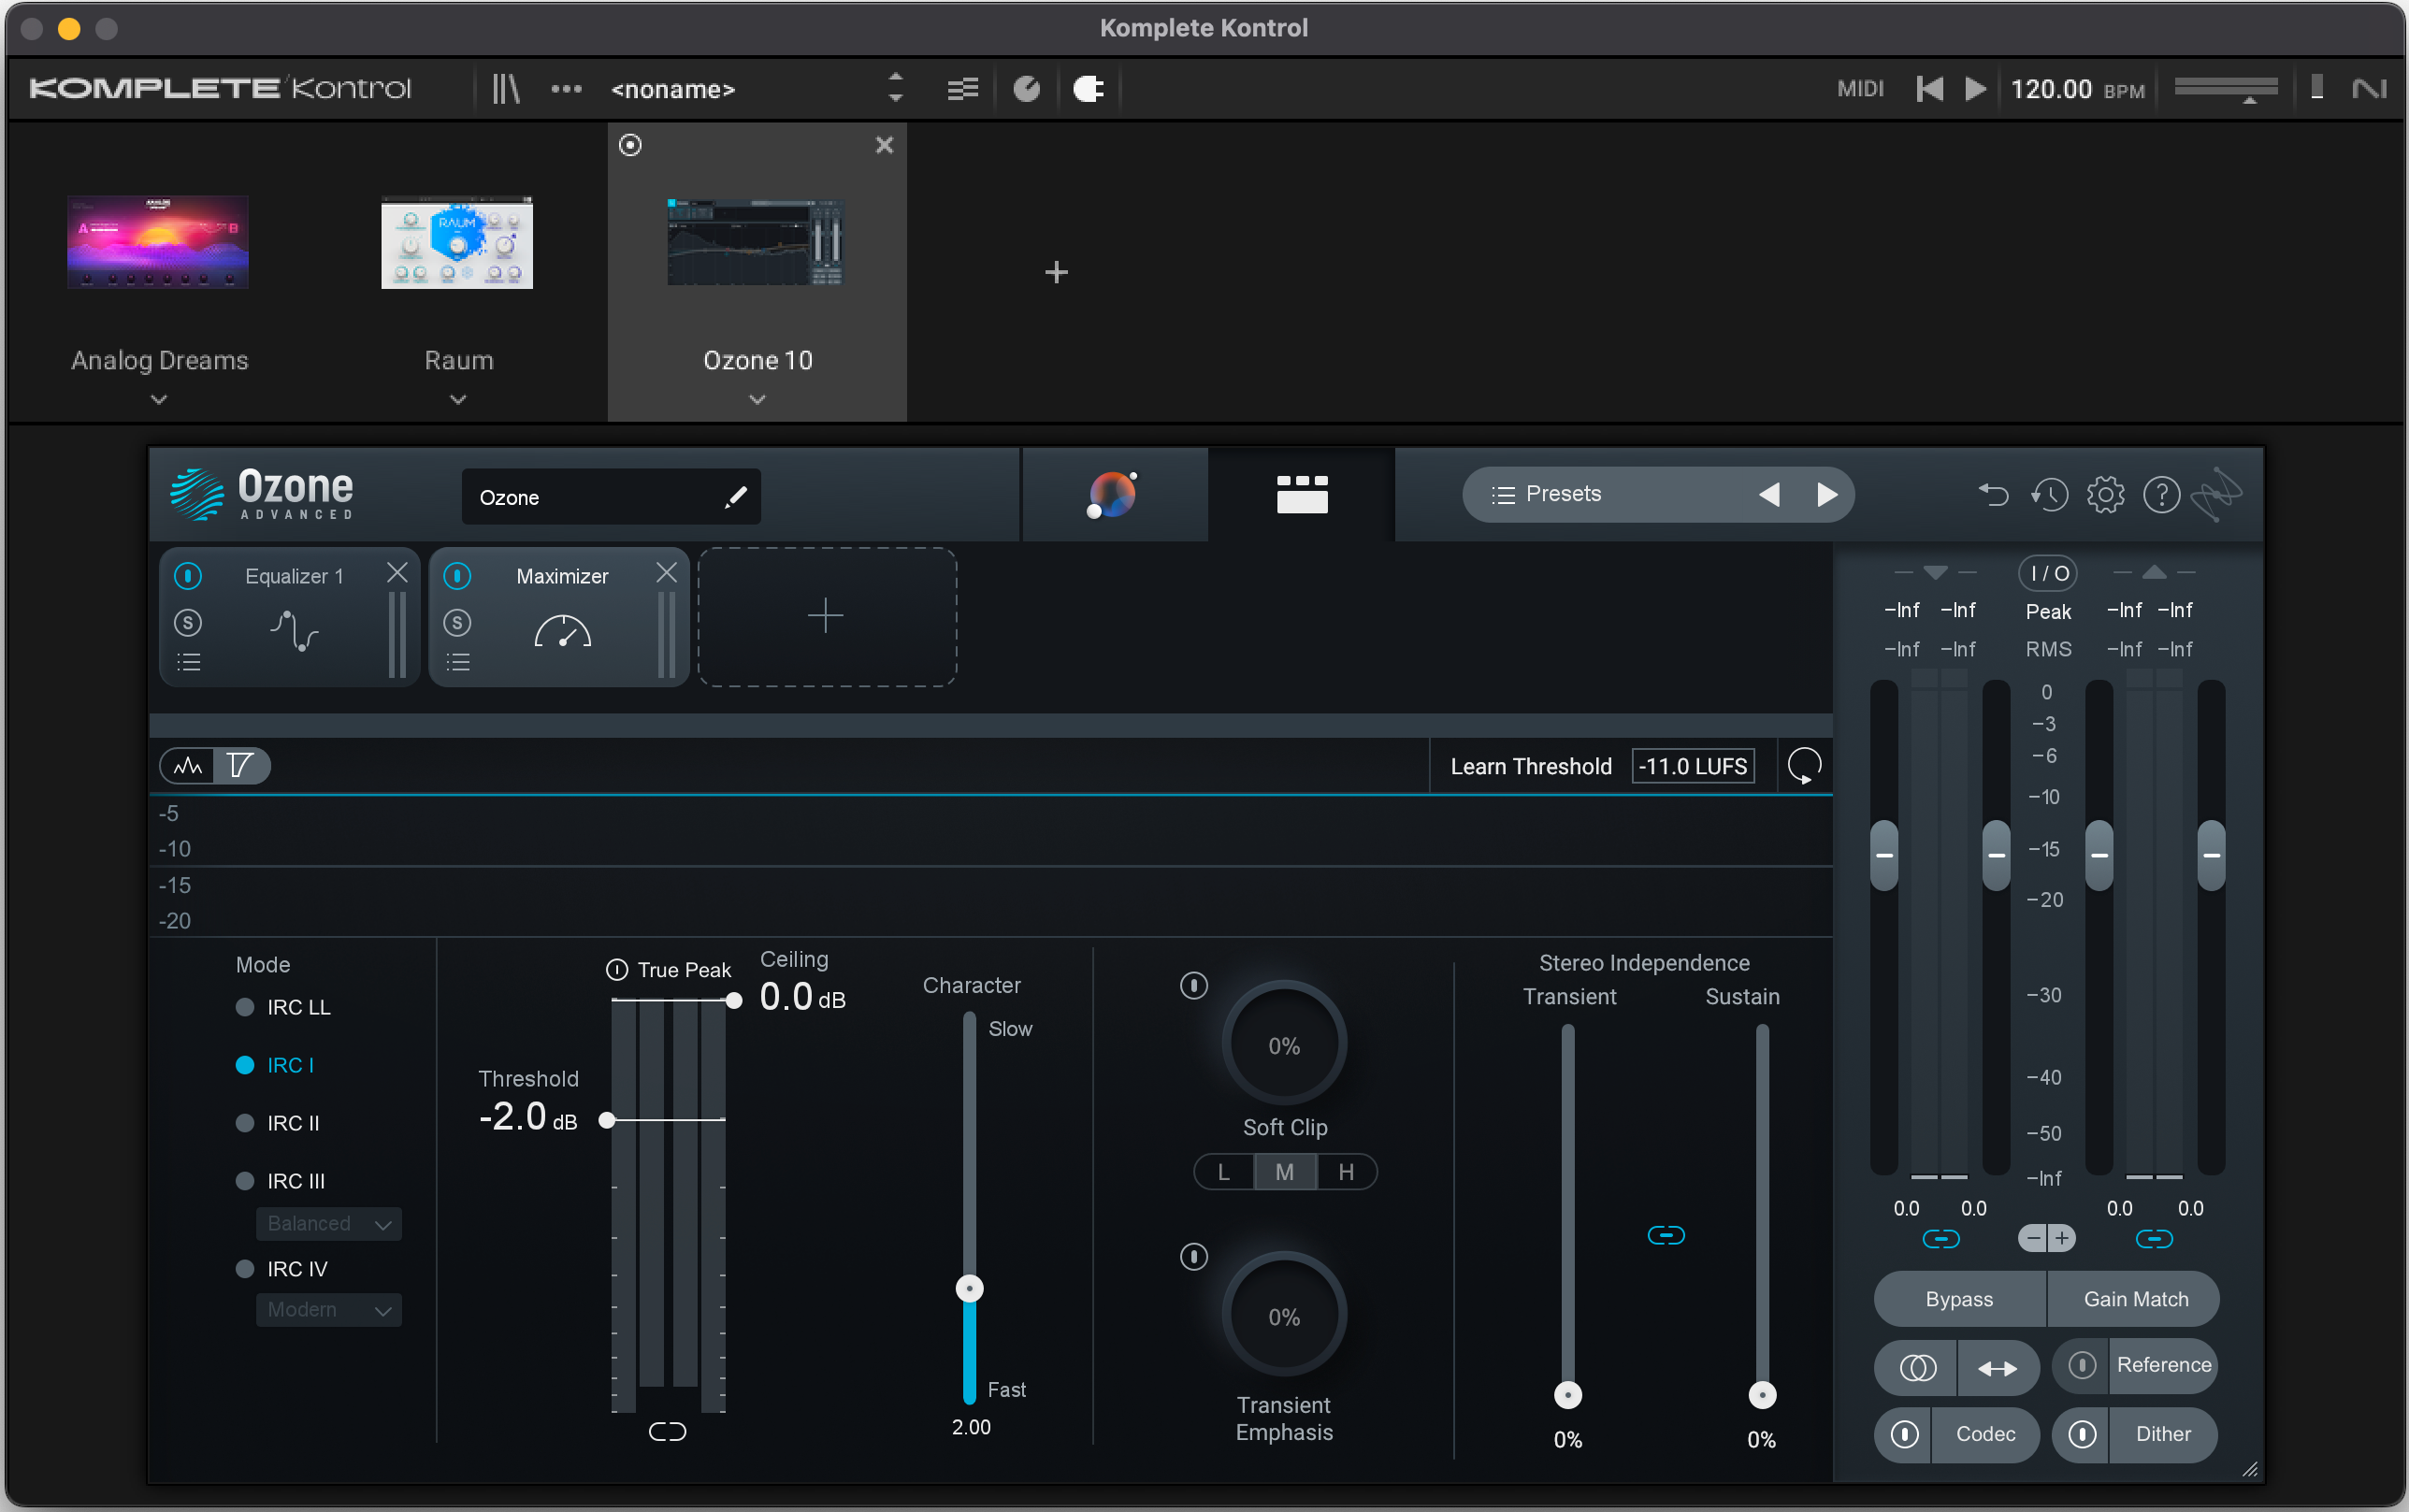This screenshot has height=1512, width=2409.
Task: Expand output meter options triangle
Action: (x=2154, y=573)
